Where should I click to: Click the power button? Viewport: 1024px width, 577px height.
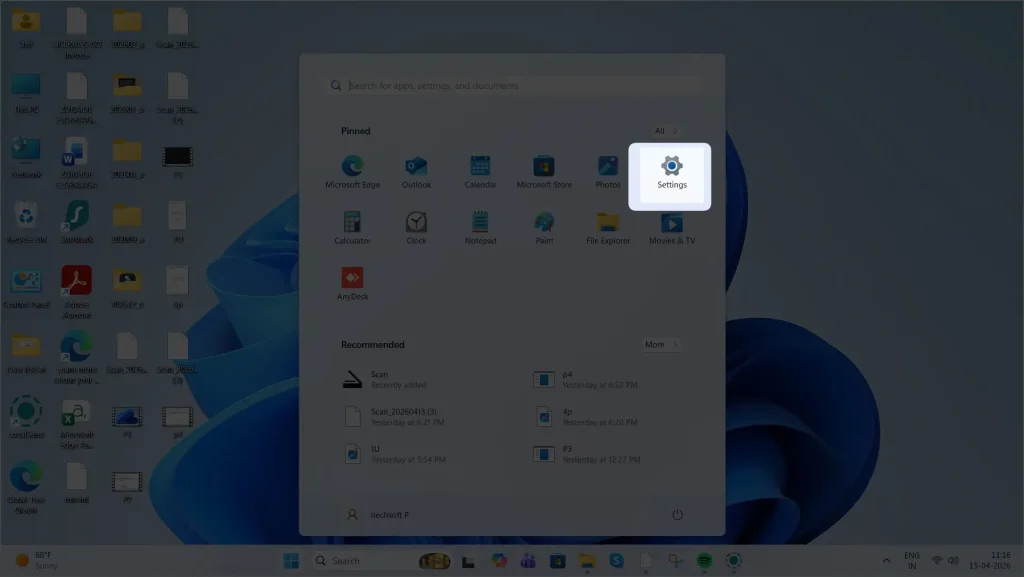(x=678, y=514)
